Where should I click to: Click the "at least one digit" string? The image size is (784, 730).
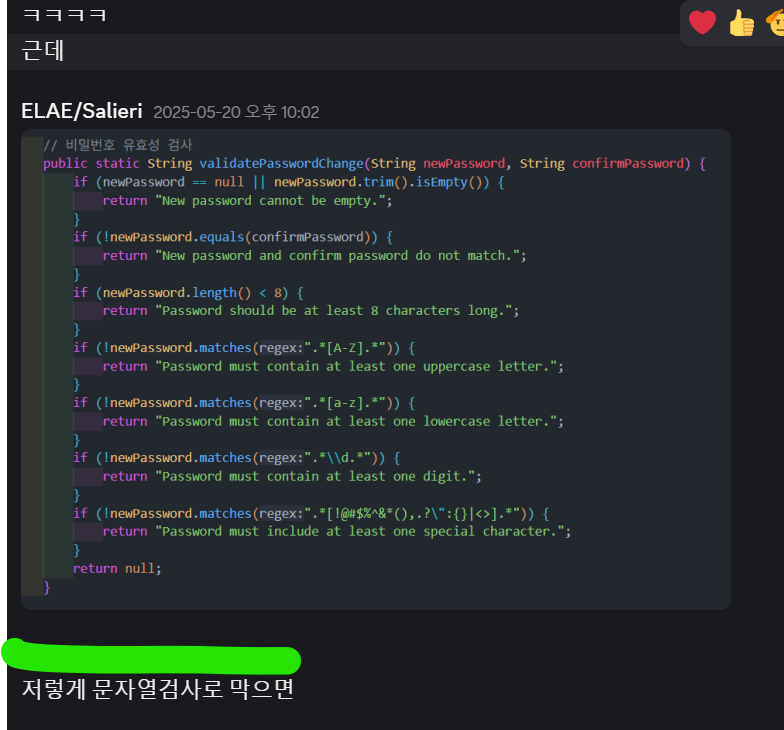[315, 476]
